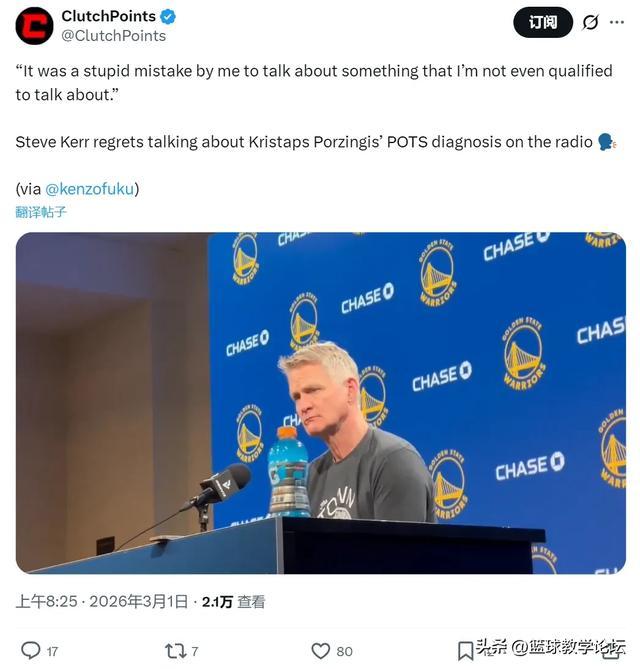Screen dimensions: 640x669
Task: Click the blue verified badge
Action: point(168,17)
